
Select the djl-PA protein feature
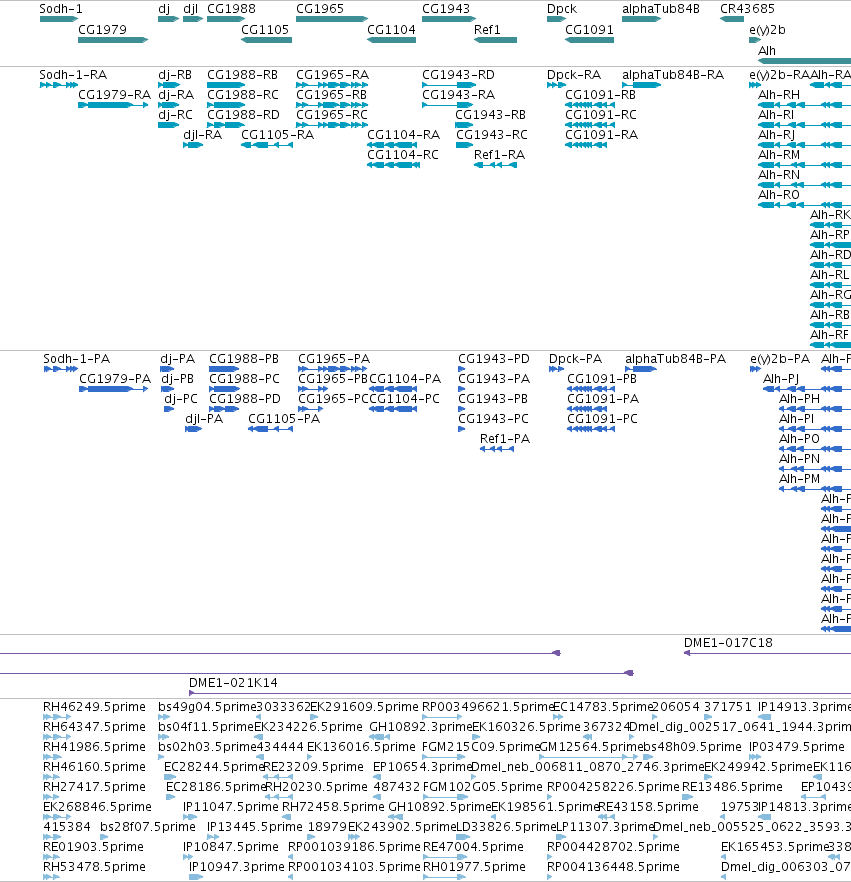point(193,429)
